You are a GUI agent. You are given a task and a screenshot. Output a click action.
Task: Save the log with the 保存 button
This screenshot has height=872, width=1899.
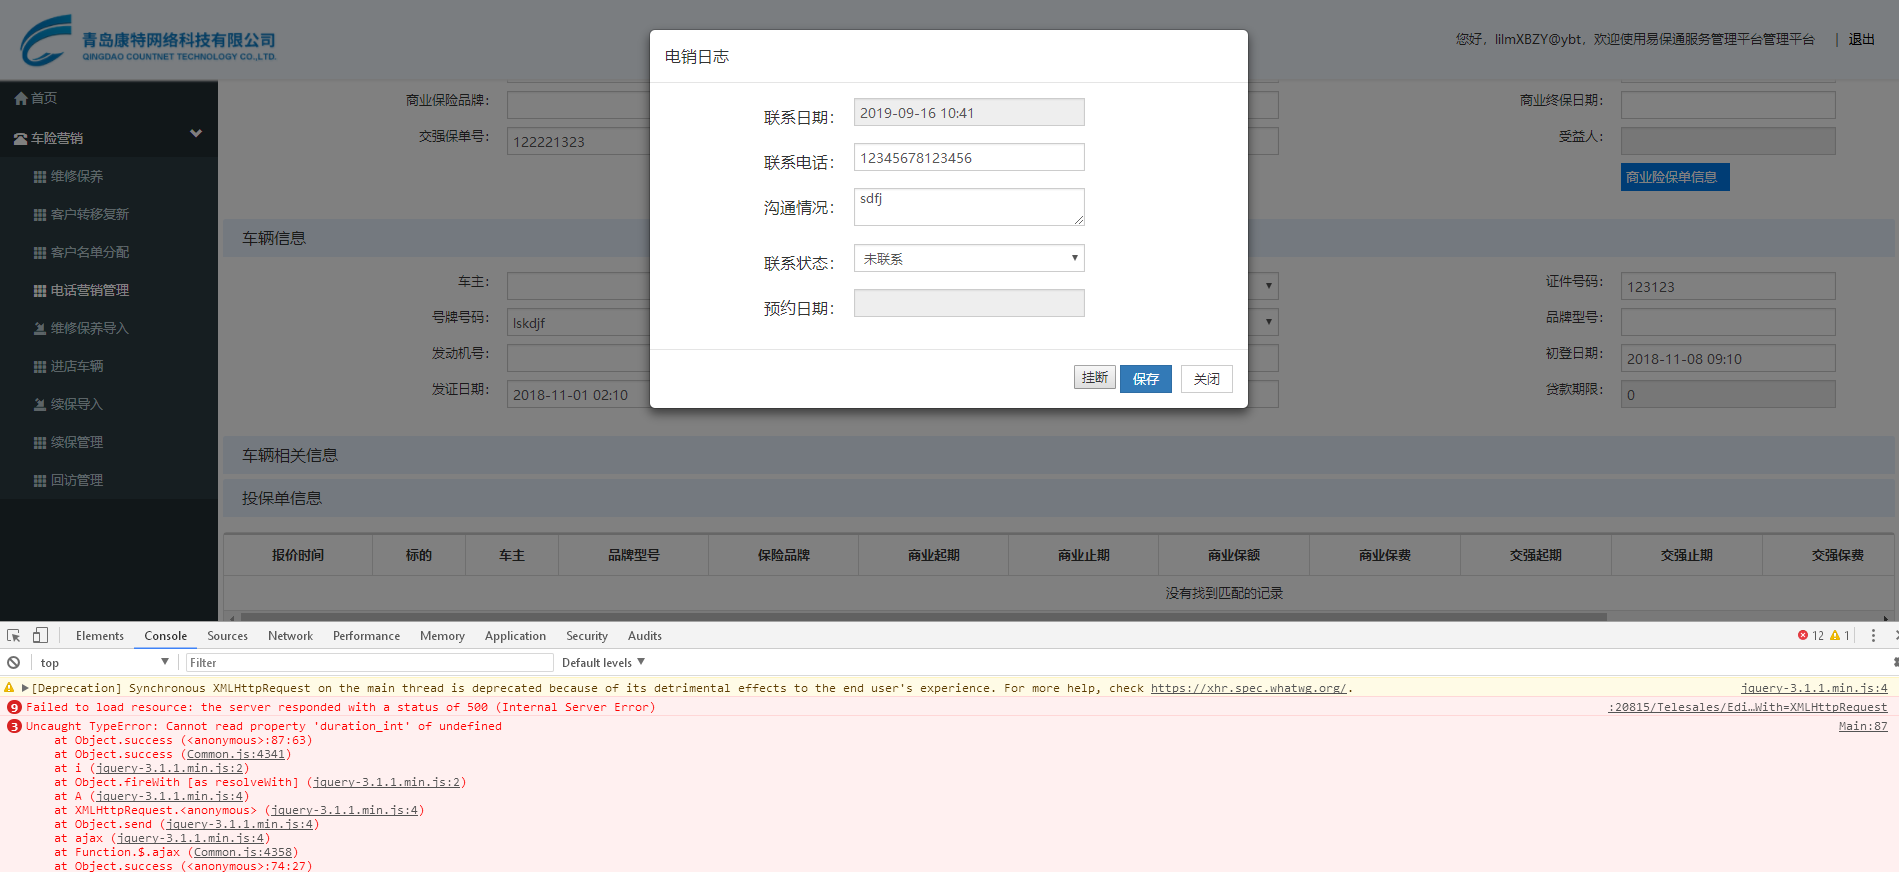click(1146, 379)
